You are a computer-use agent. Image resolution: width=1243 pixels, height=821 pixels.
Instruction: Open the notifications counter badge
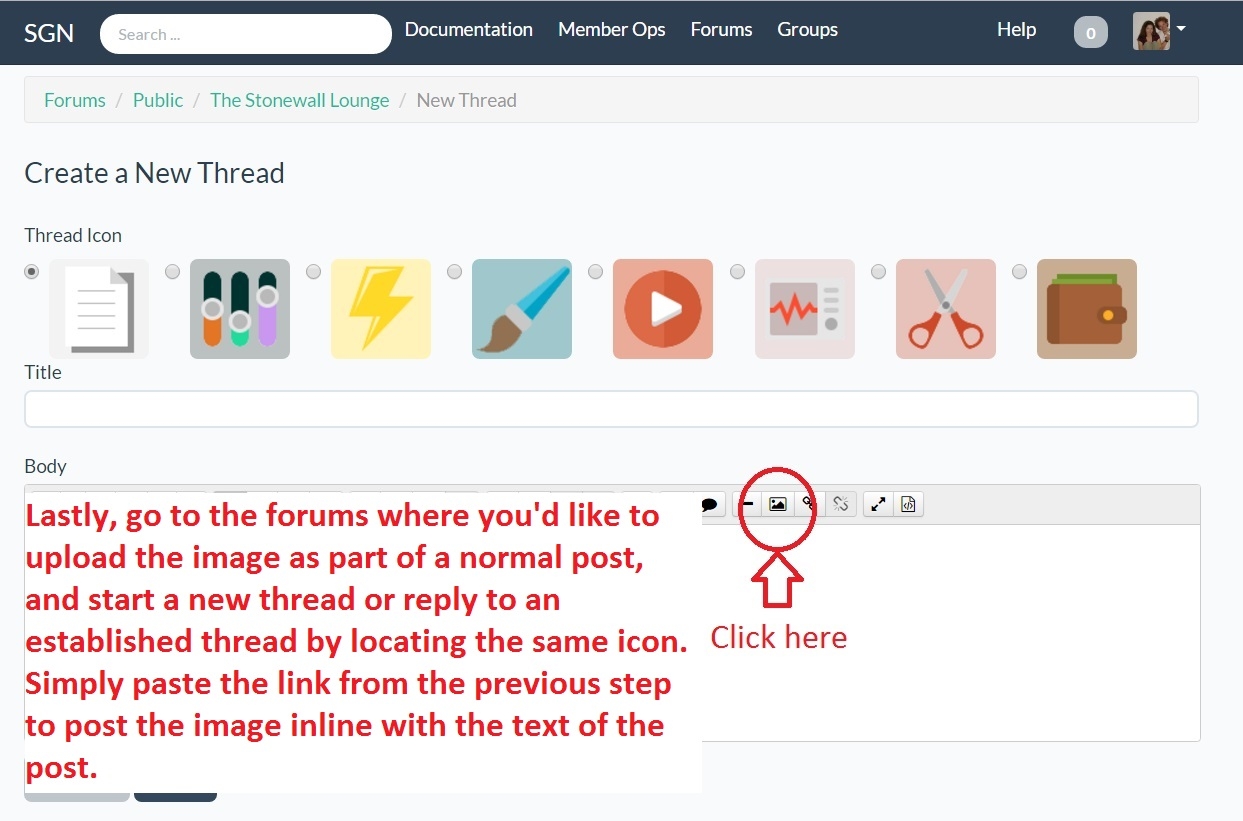click(1090, 33)
